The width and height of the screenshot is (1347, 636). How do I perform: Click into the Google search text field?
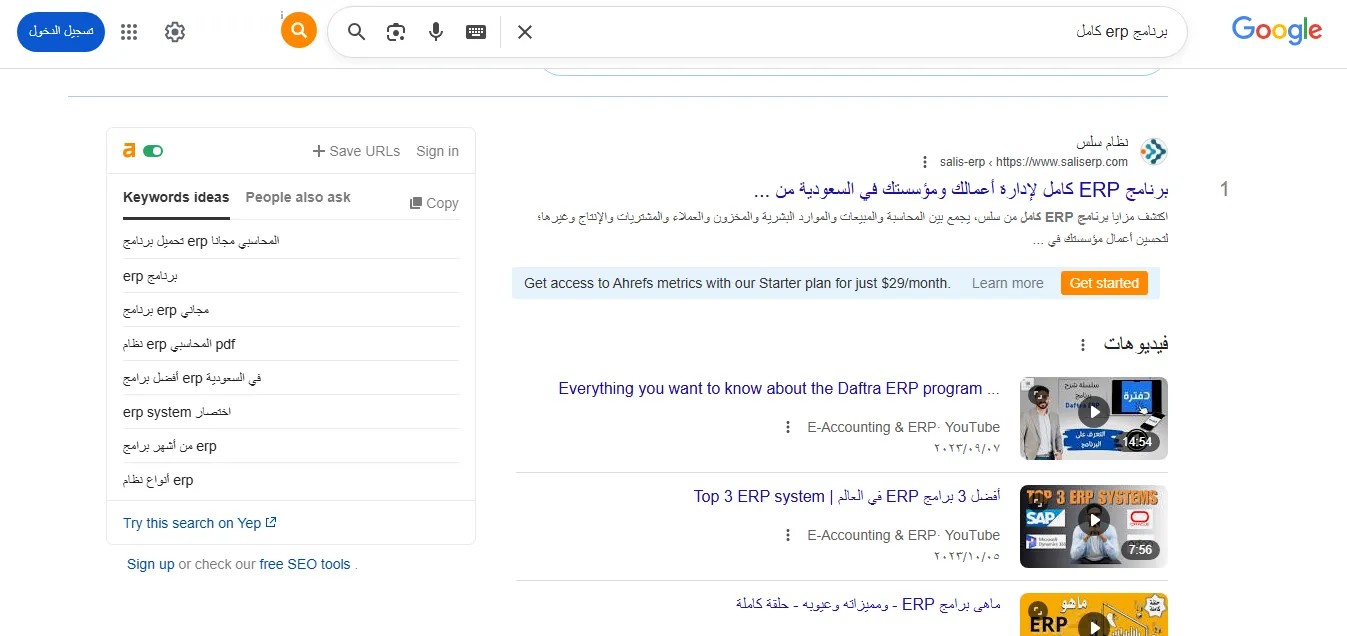click(850, 32)
